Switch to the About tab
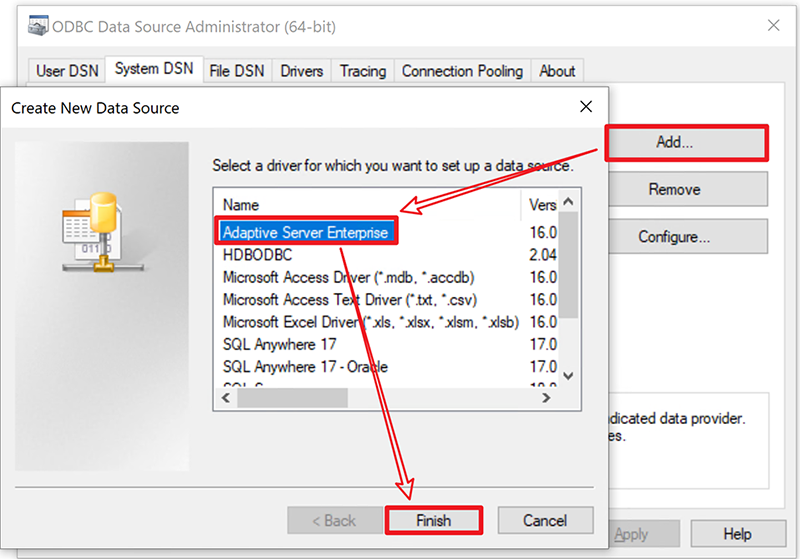800x559 pixels. (557, 71)
